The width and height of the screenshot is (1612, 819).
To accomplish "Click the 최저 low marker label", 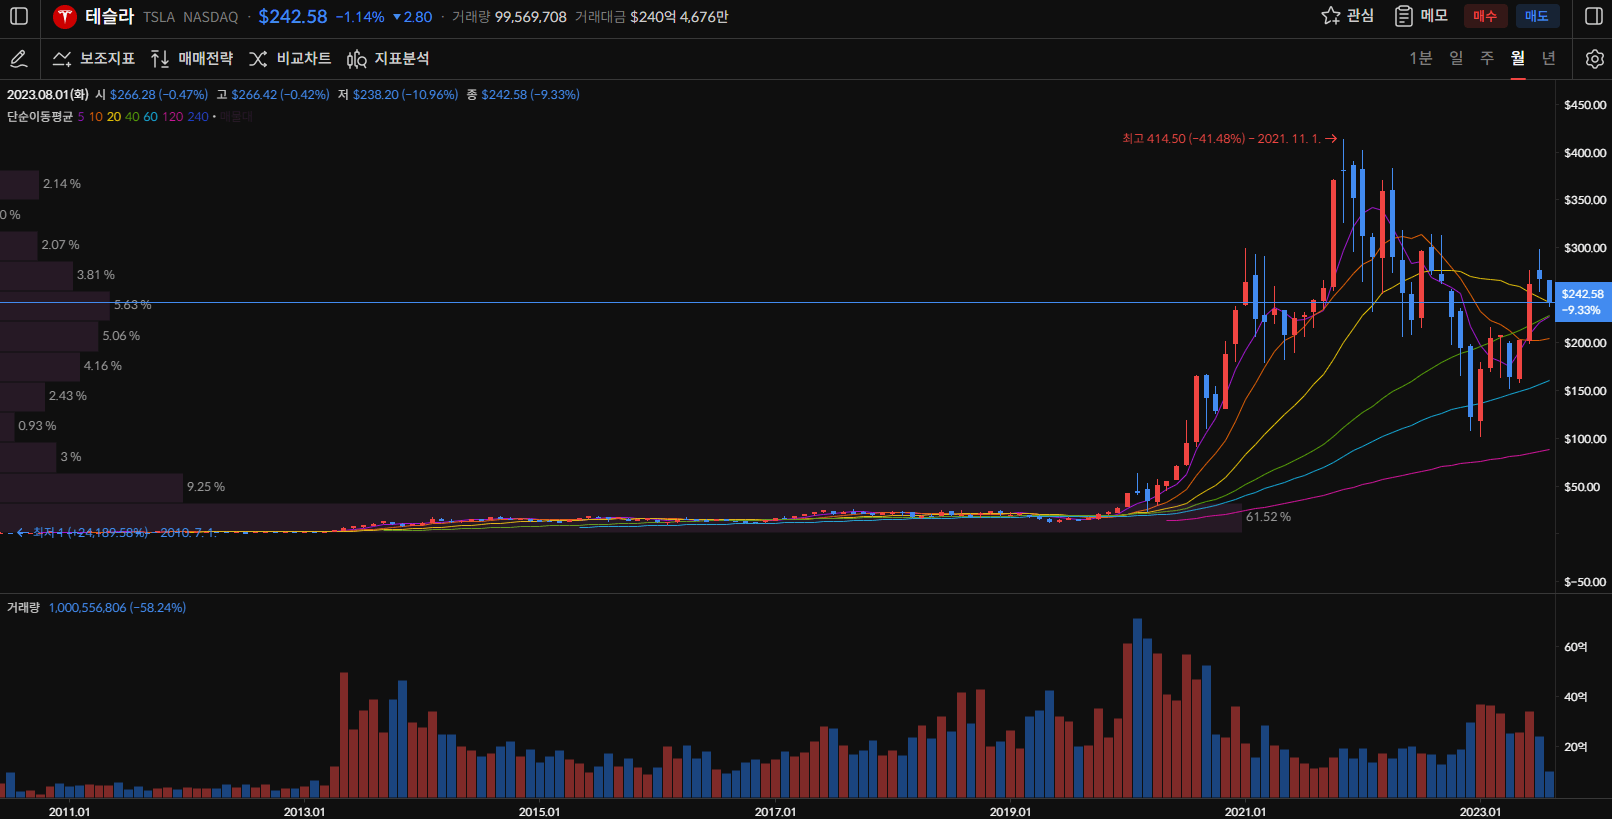I will click(117, 533).
